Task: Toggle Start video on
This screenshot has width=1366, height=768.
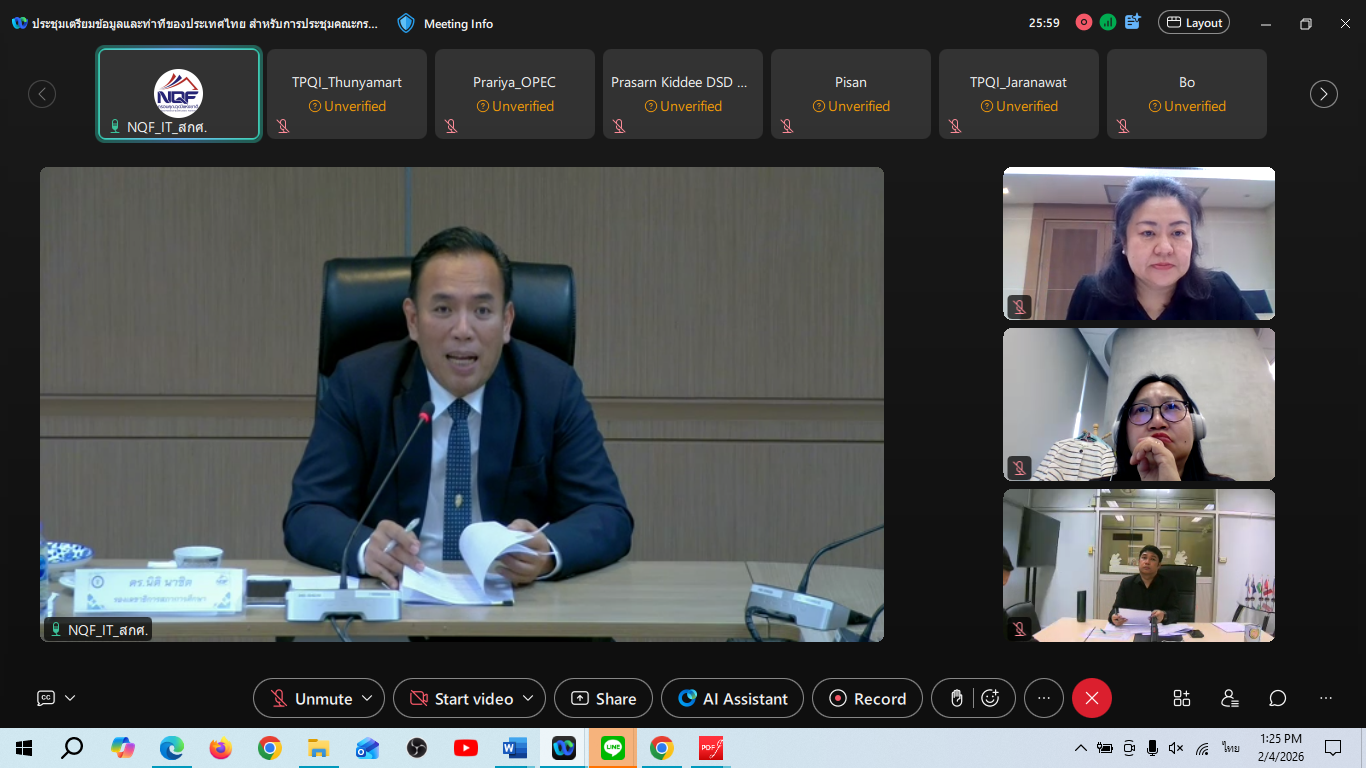Action: click(461, 698)
